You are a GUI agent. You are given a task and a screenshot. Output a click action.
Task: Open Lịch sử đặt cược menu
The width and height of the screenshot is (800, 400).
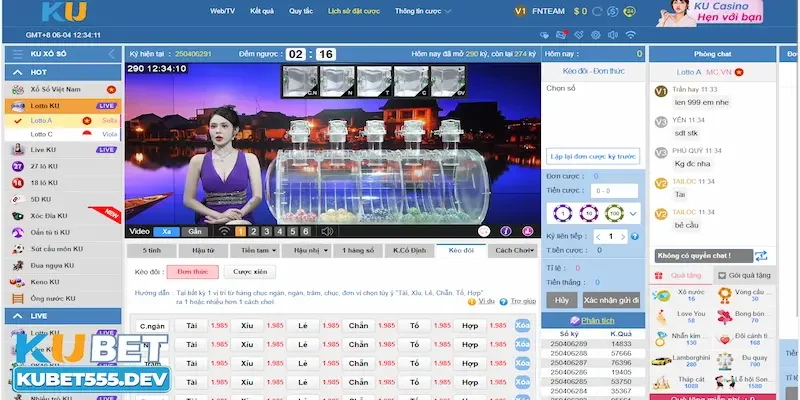pos(354,11)
